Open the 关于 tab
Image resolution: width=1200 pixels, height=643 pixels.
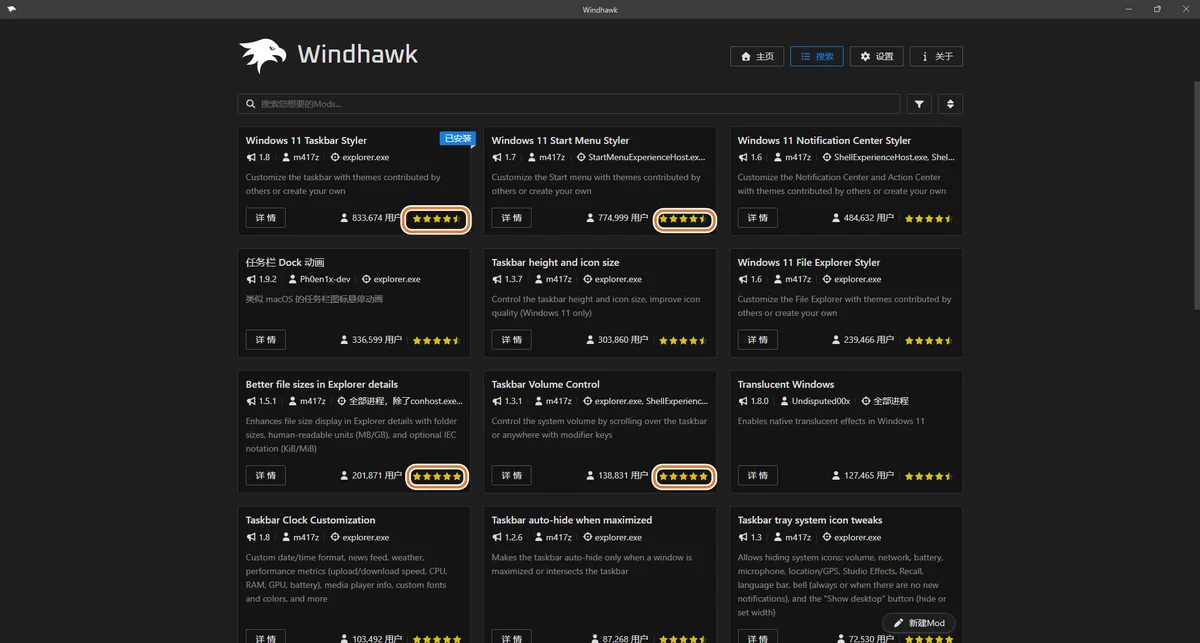point(936,56)
